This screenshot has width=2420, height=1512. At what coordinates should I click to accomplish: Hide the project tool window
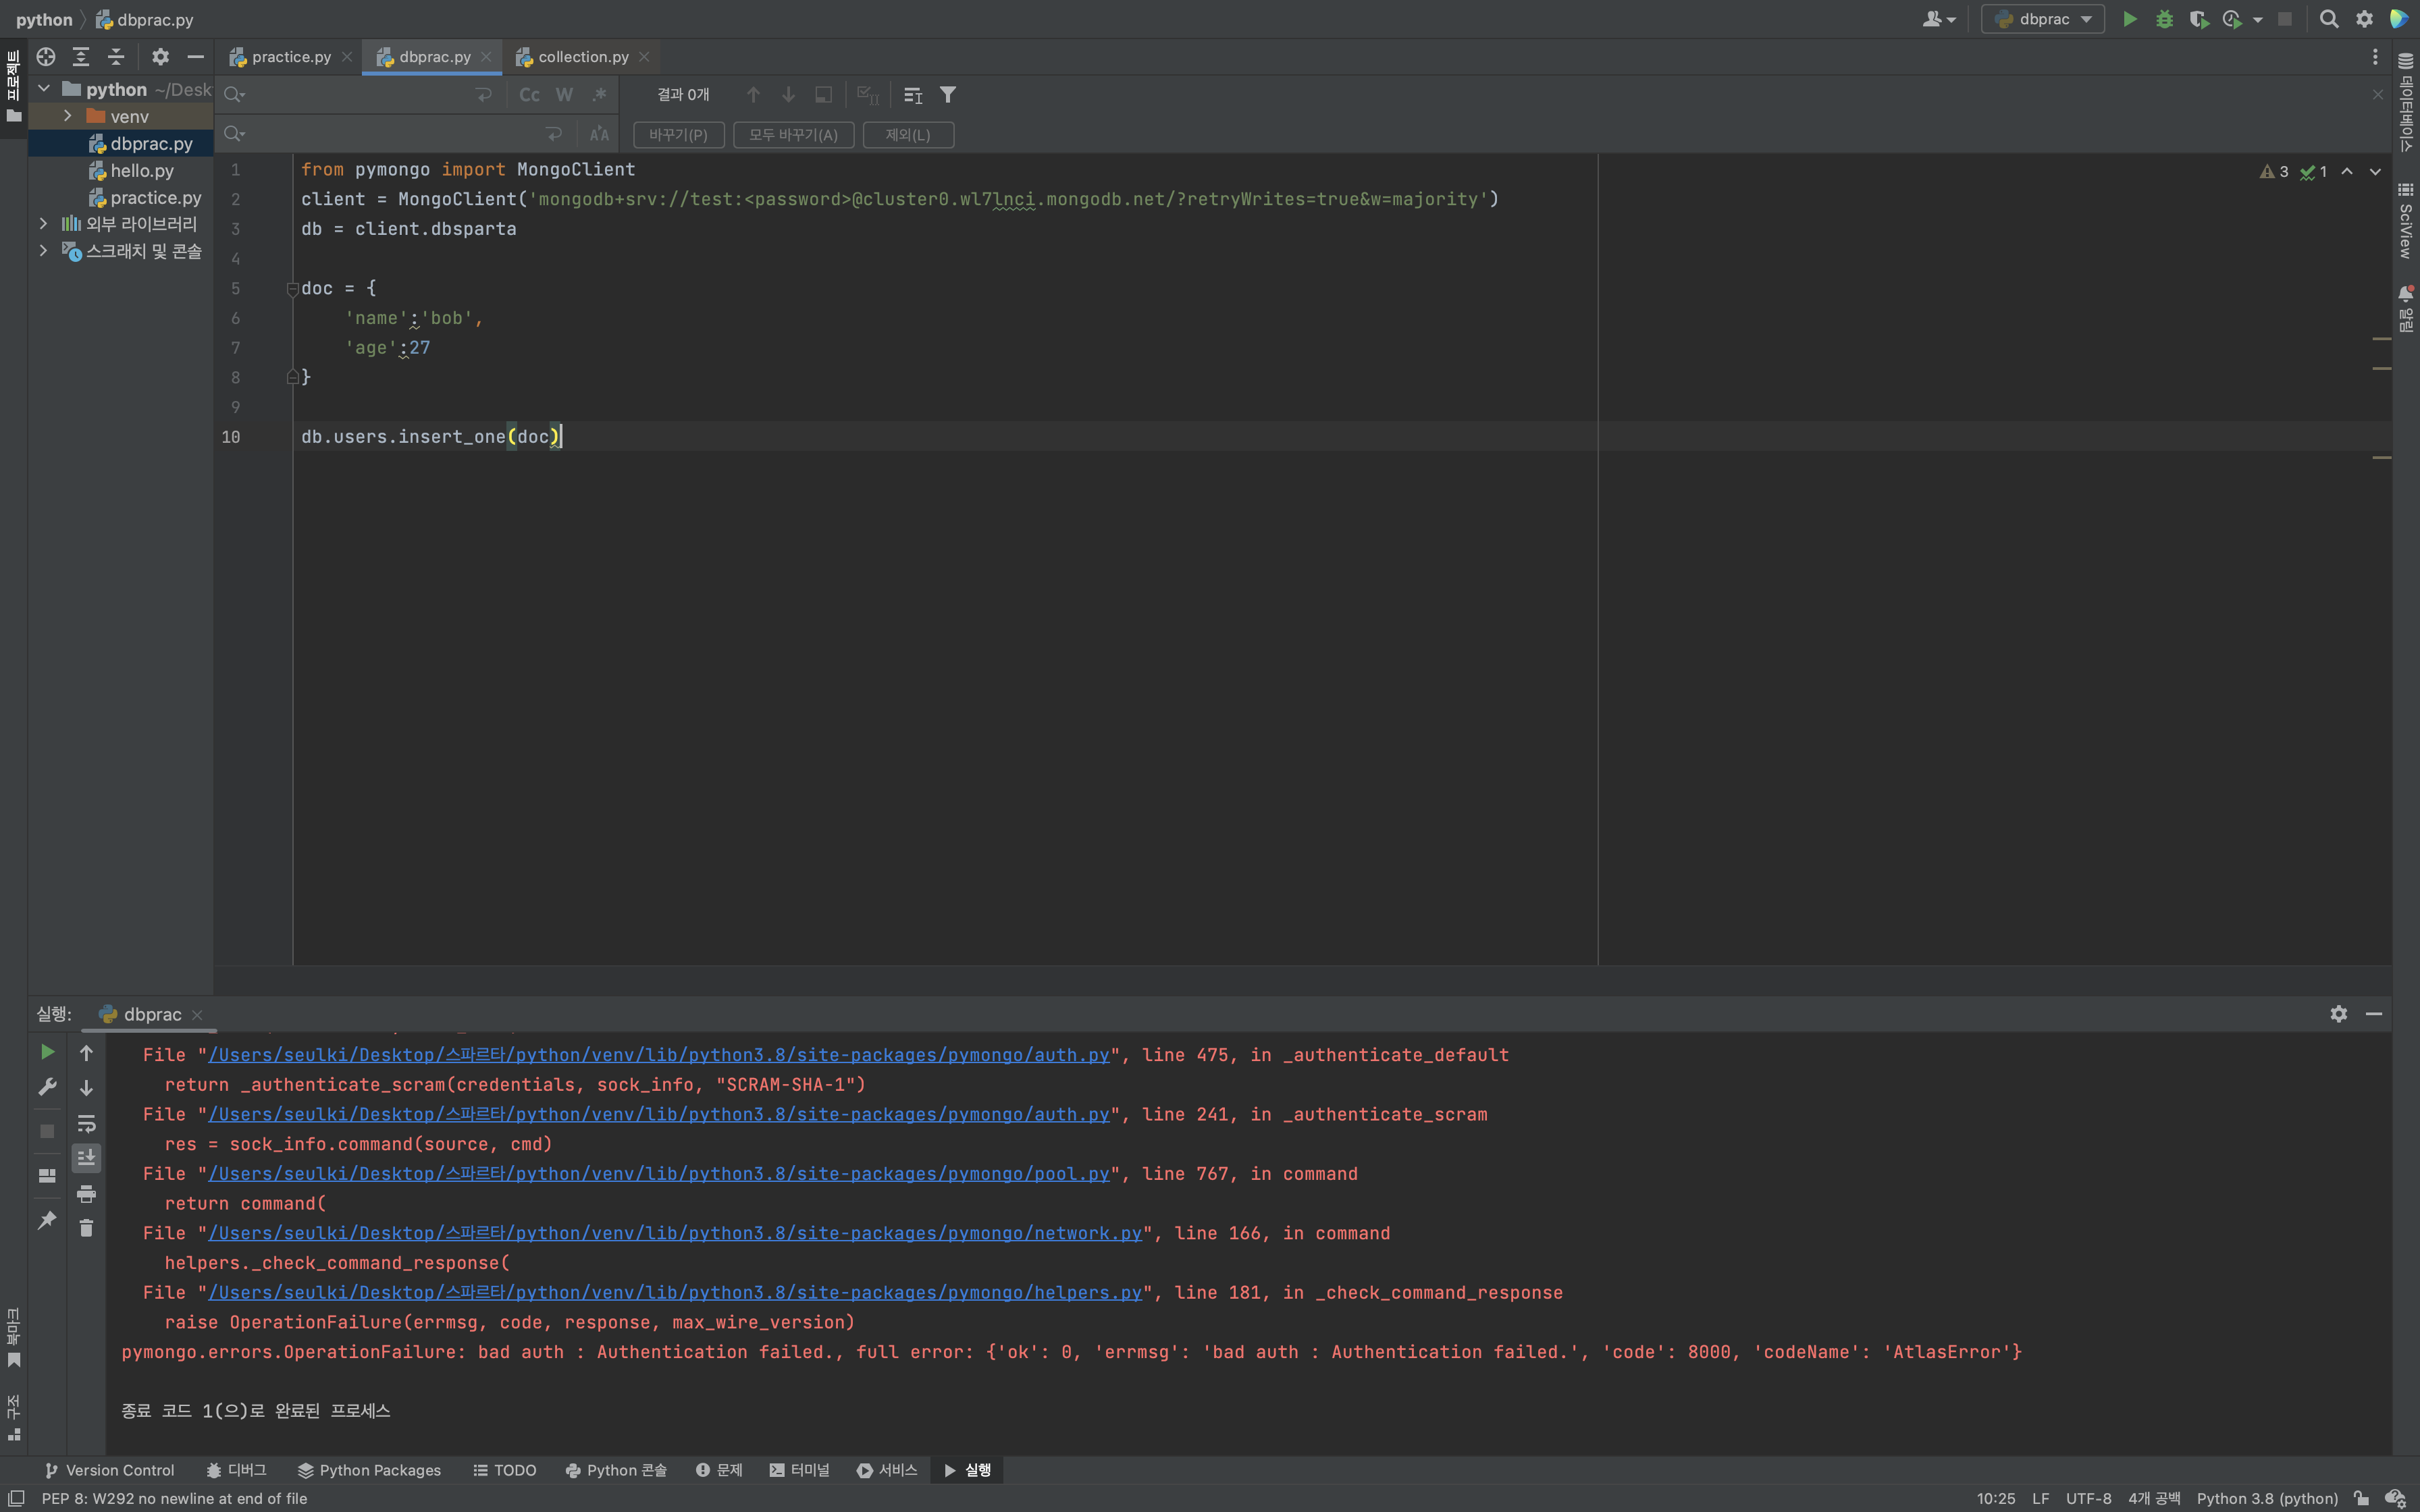click(x=195, y=57)
